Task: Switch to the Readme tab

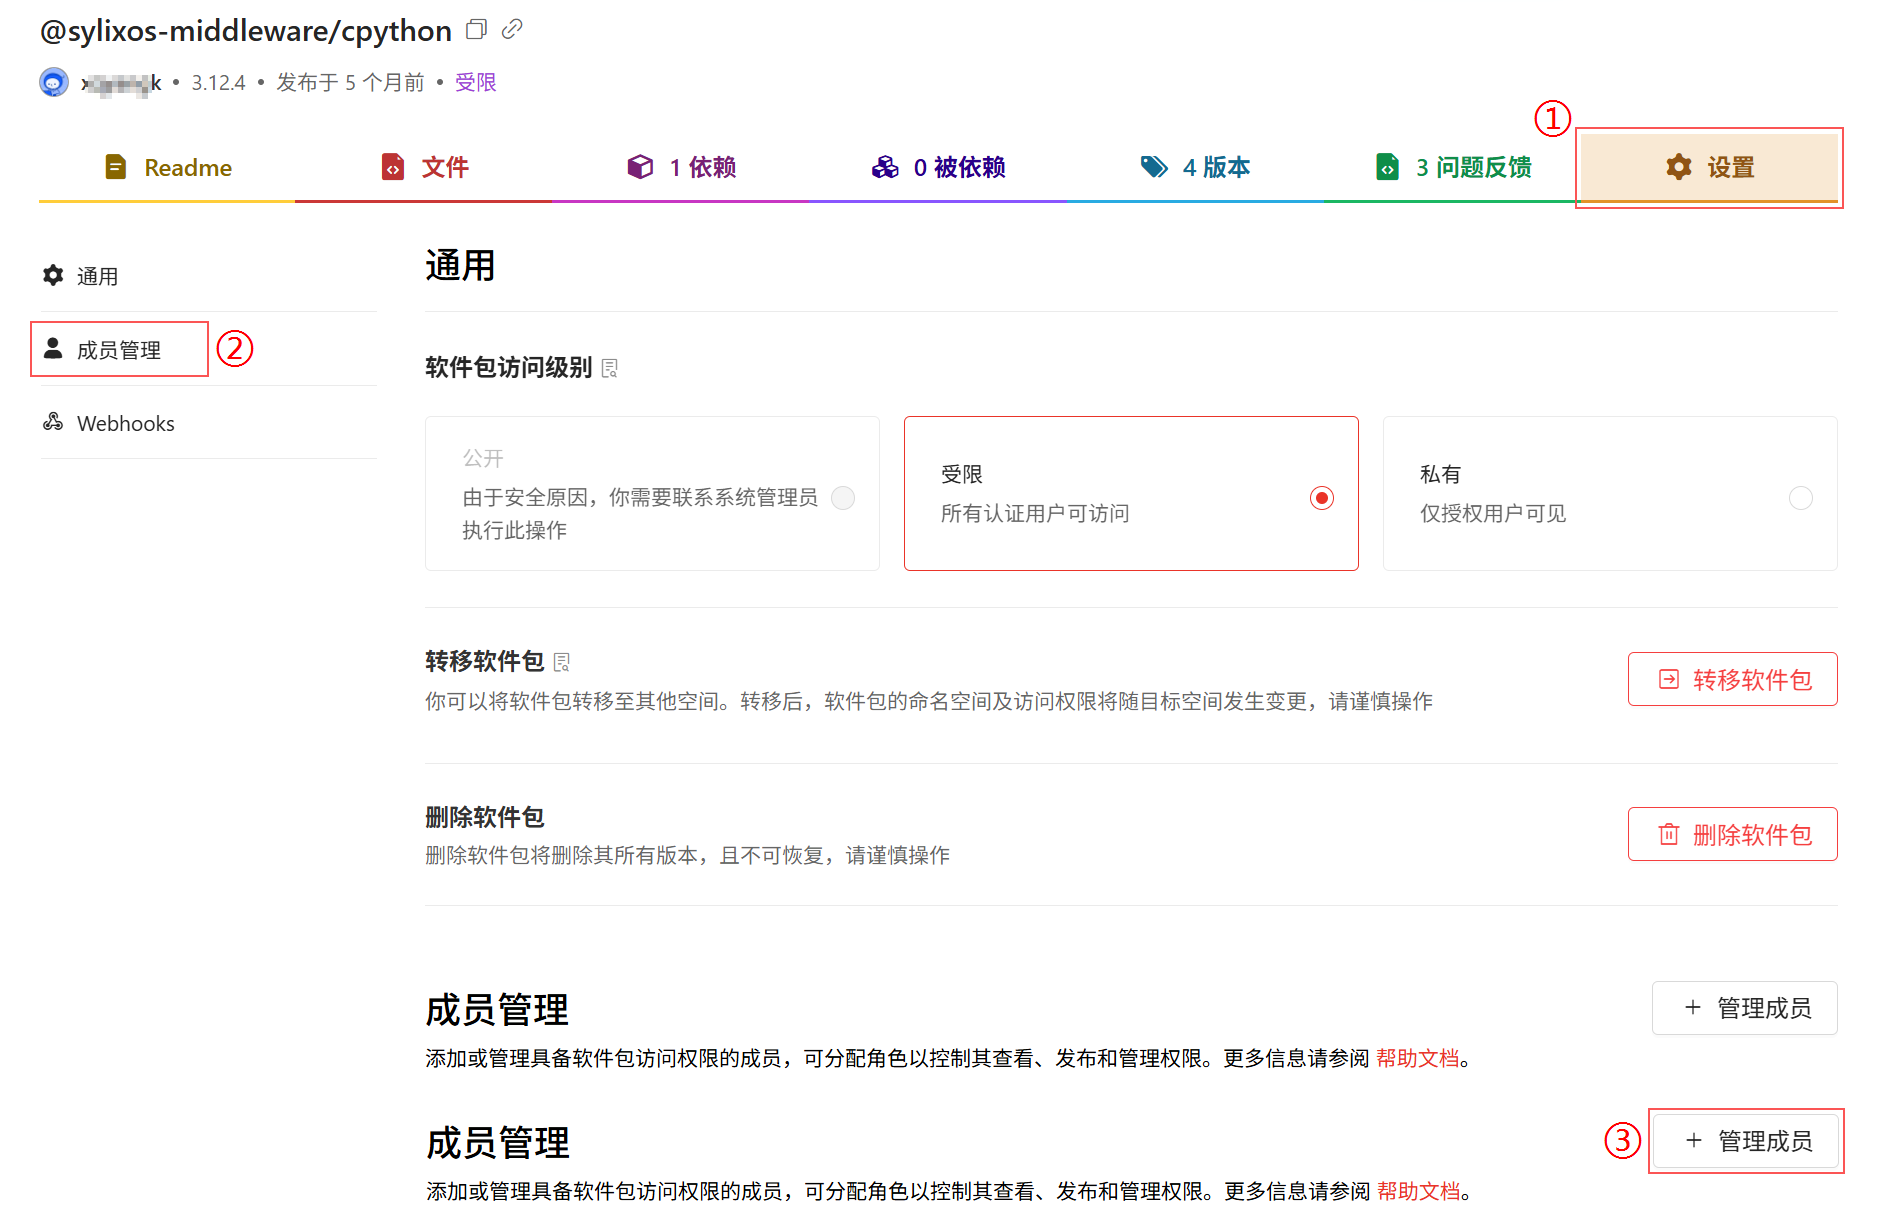Action: coord(168,167)
